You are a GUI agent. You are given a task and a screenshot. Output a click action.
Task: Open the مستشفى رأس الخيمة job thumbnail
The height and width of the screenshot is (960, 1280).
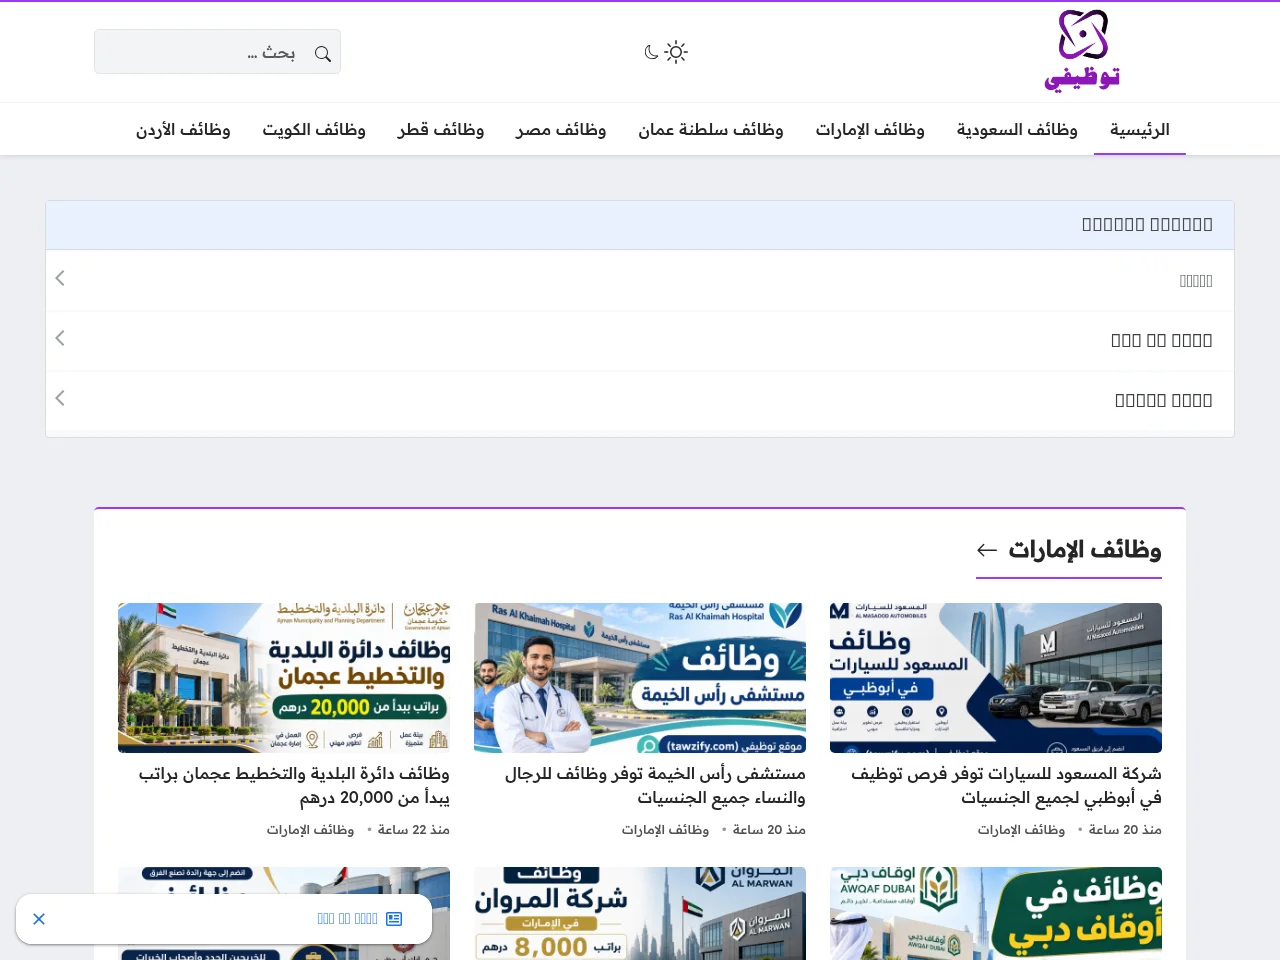tap(640, 678)
